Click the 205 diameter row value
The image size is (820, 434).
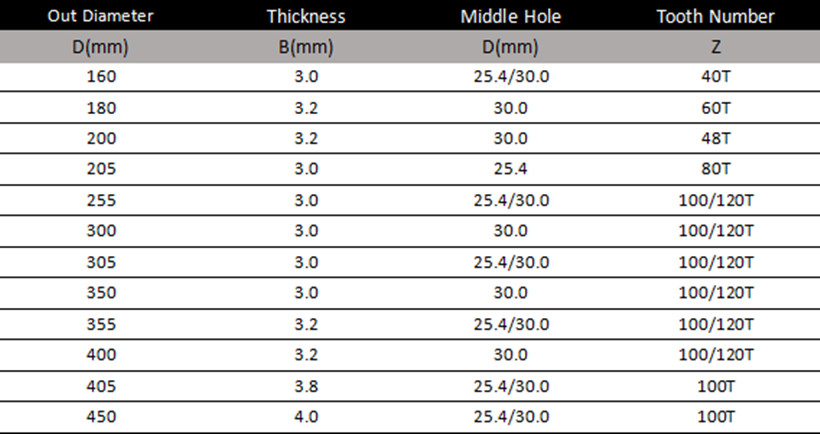[101, 169]
